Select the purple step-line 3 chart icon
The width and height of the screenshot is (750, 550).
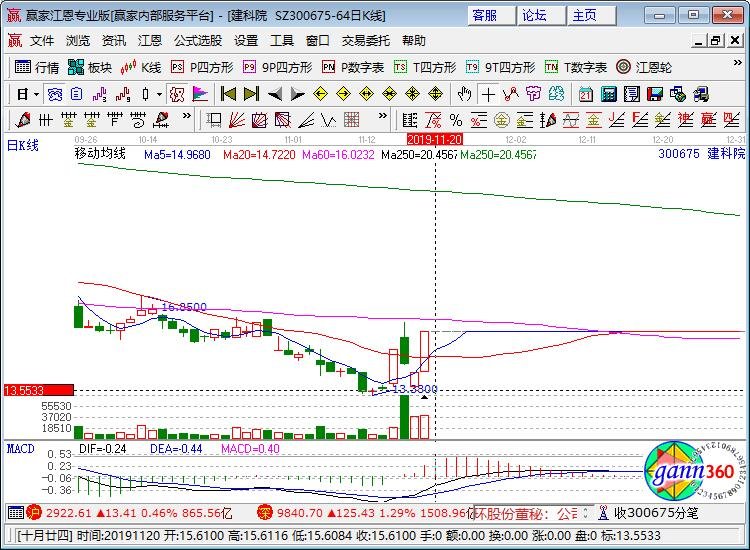tap(99, 94)
